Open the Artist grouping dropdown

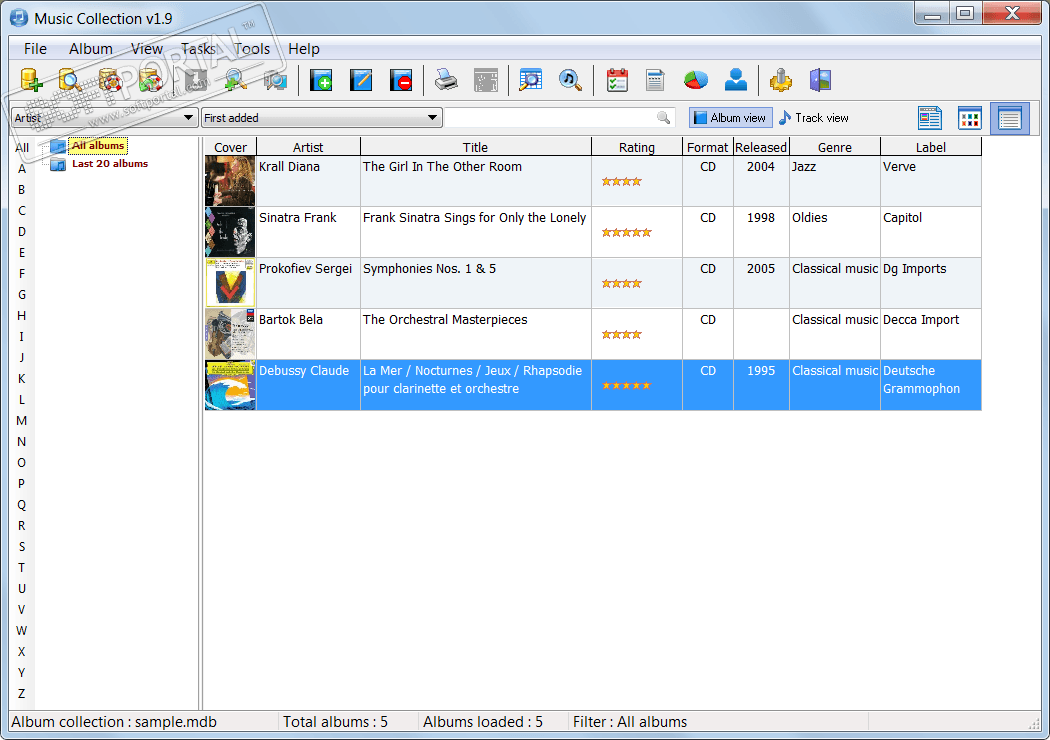(x=104, y=118)
